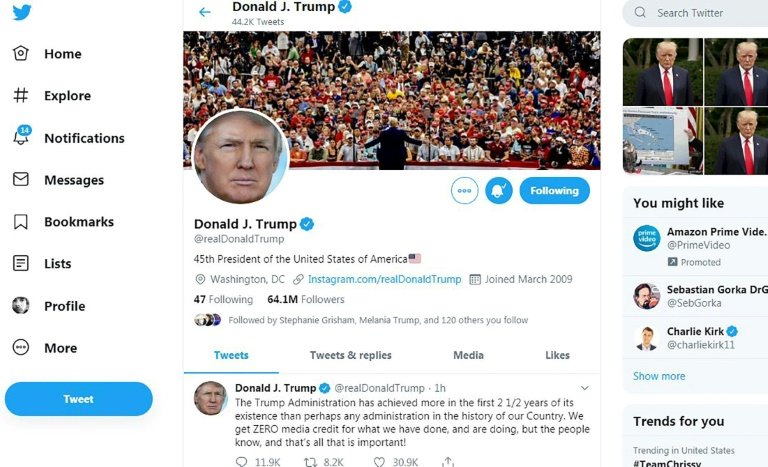Expand the More menu in sidebar

pos(21,347)
